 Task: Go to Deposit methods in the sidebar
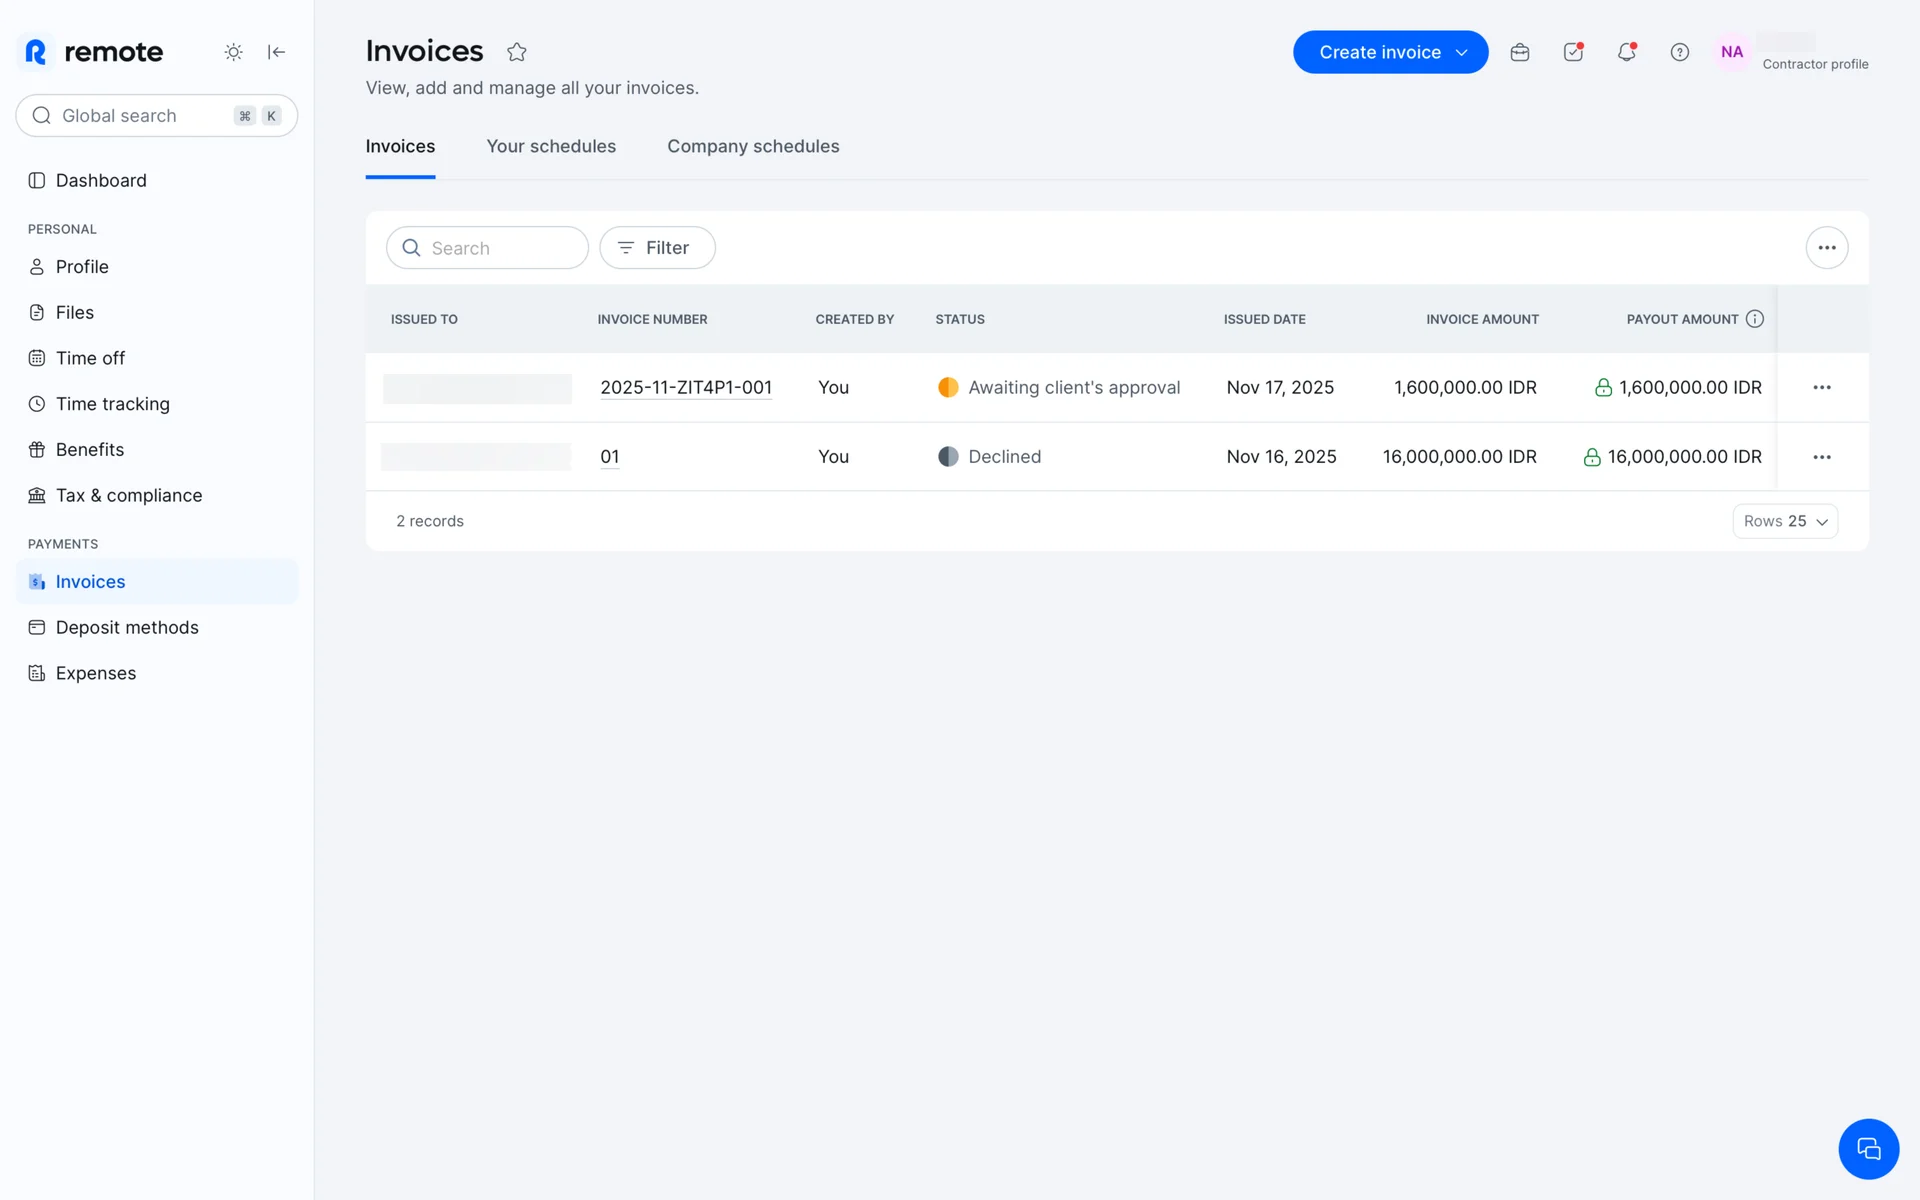127,628
